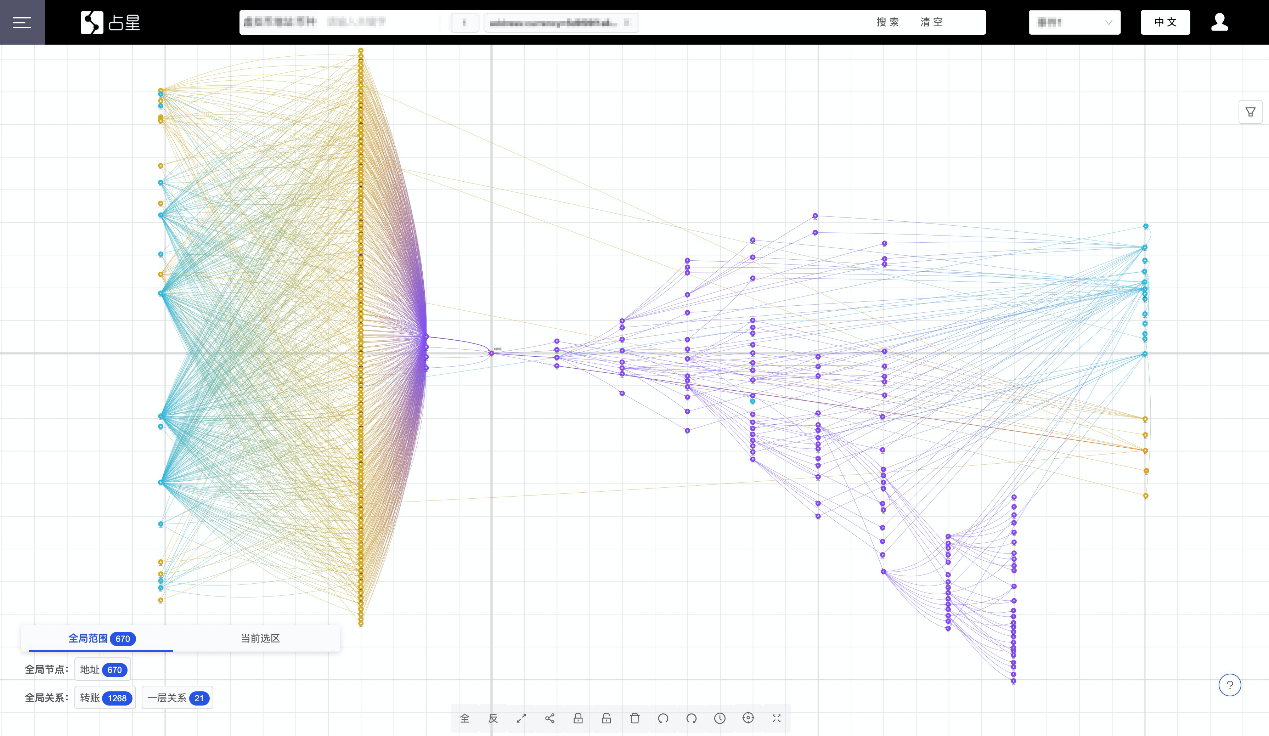Open the case dropdown in header
The width and height of the screenshot is (1269, 736).
click(x=1075, y=22)
